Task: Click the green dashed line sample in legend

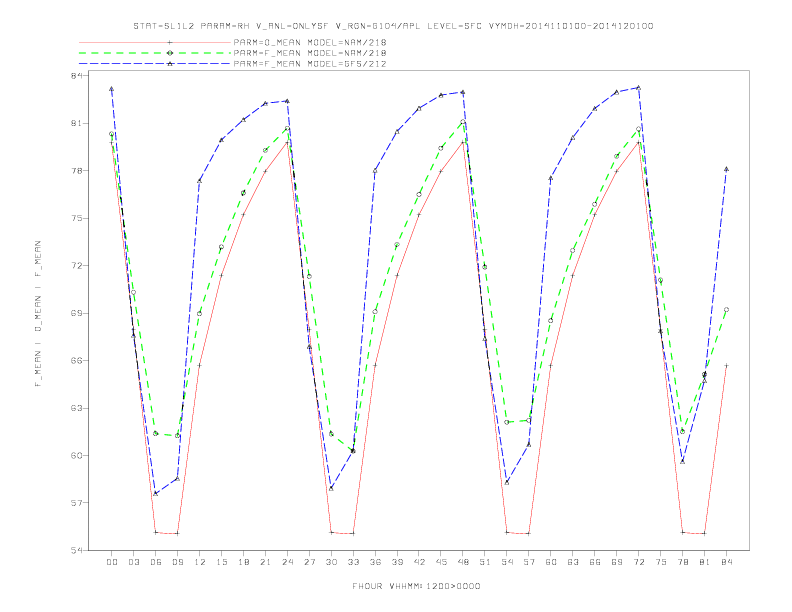Action: coord(155,53)
